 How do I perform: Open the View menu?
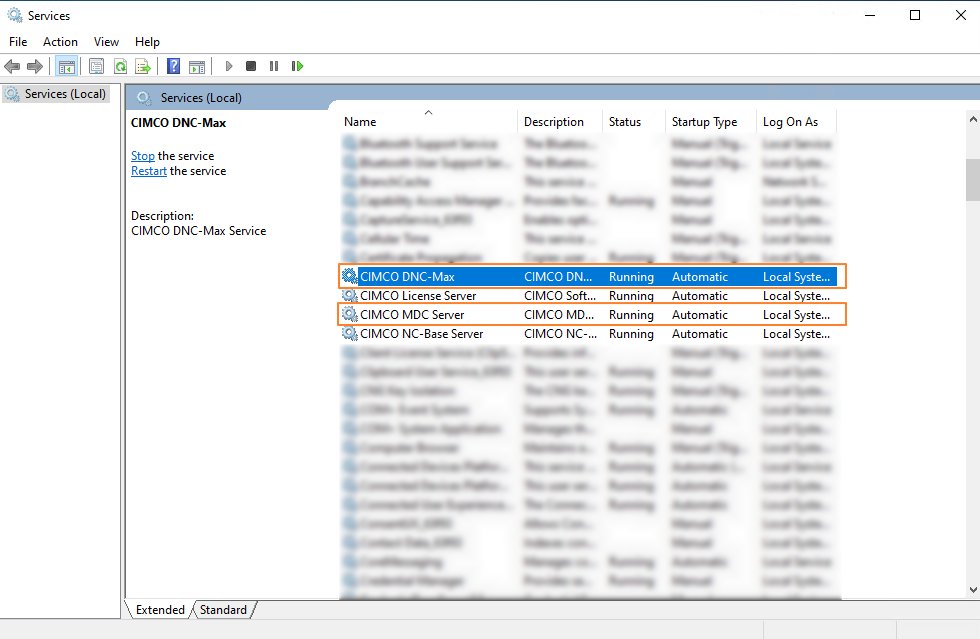106,42
